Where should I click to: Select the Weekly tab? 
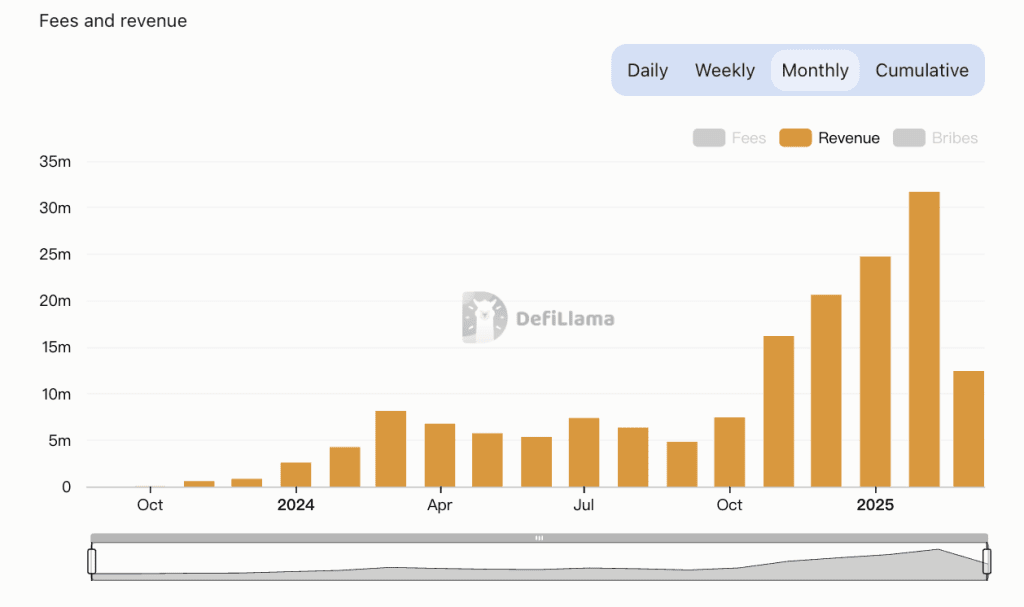point(725,70)
